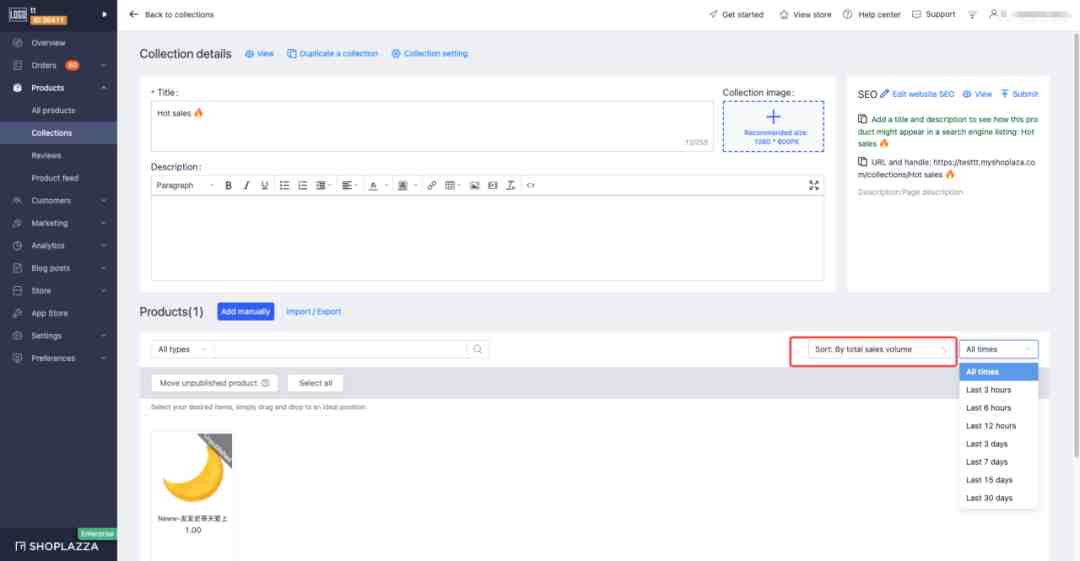Open the indent options icon
Viewport: 1080px width, 561px height.
(322, 185)
